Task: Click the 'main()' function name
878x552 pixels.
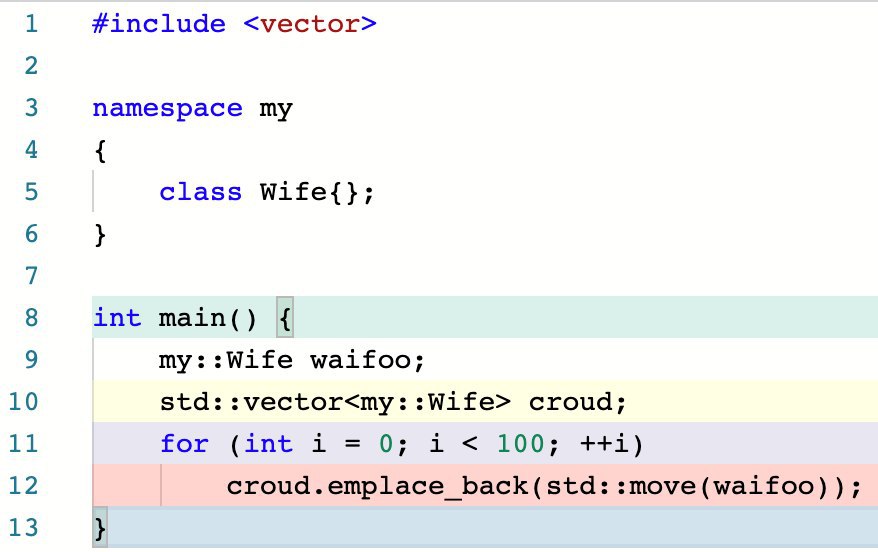Action: 208,318
